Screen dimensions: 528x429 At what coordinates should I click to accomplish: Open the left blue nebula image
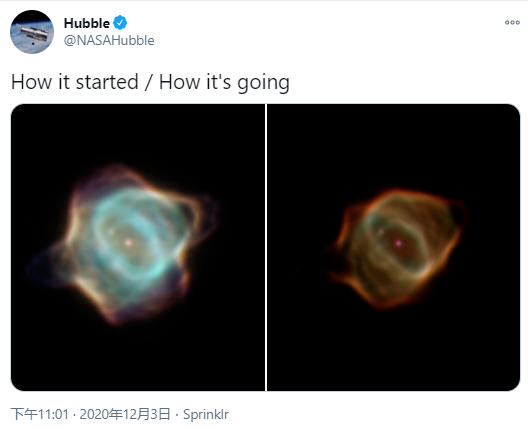click(138, 248)
